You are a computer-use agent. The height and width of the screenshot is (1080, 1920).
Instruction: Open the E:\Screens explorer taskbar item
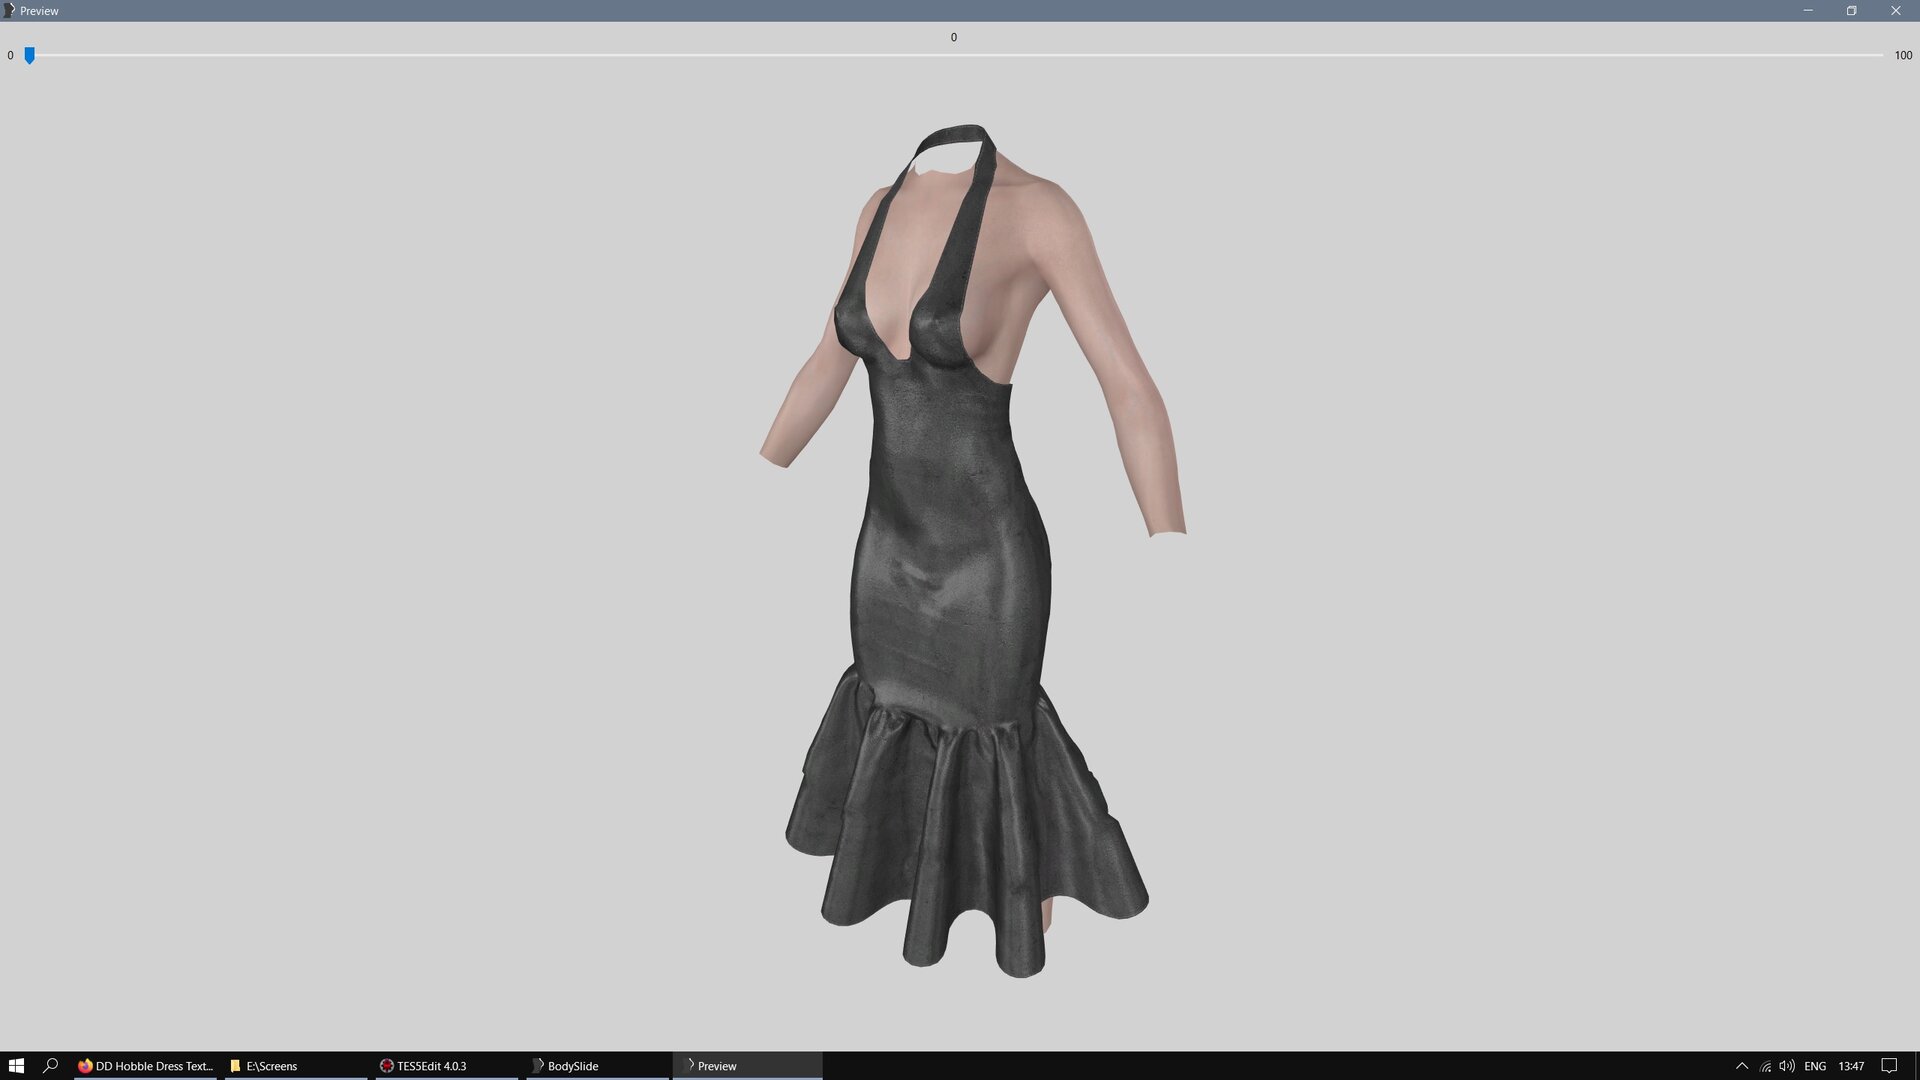coord(297,1066)
